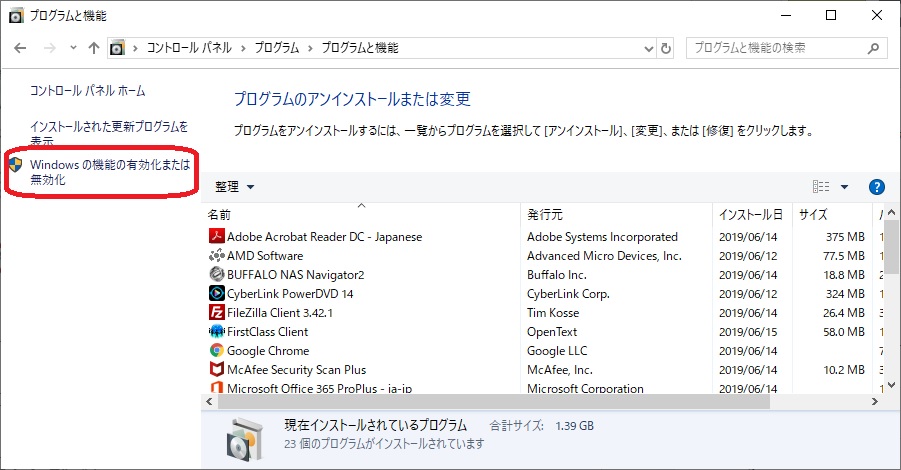Open コントロール パネル ホーム link
Screen dimensions: 901x470
87,91
